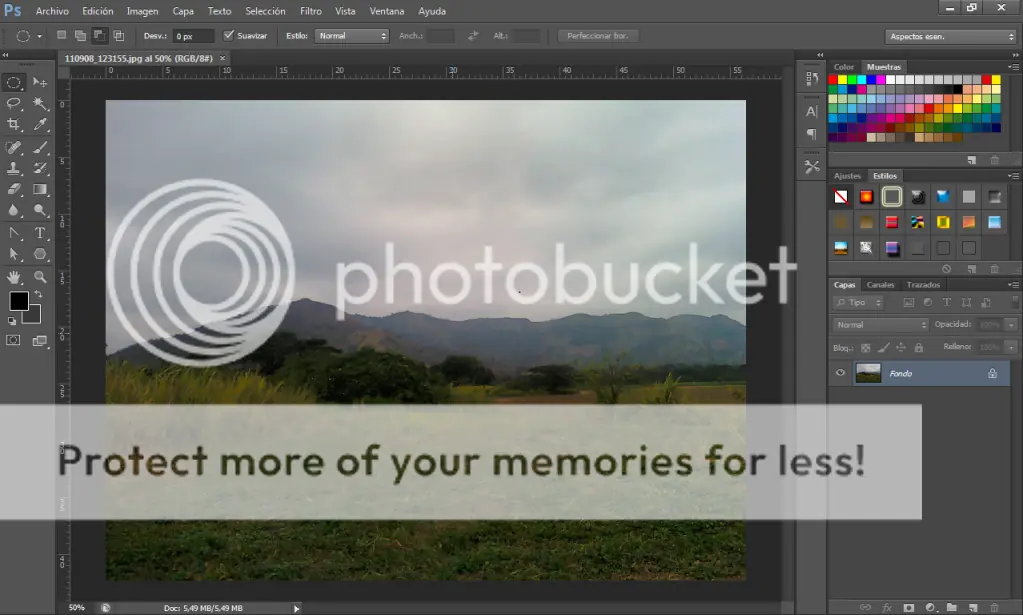This screenshot has height=615, width=1023.
Task: Open the Filtro menu
Action: 311,11
